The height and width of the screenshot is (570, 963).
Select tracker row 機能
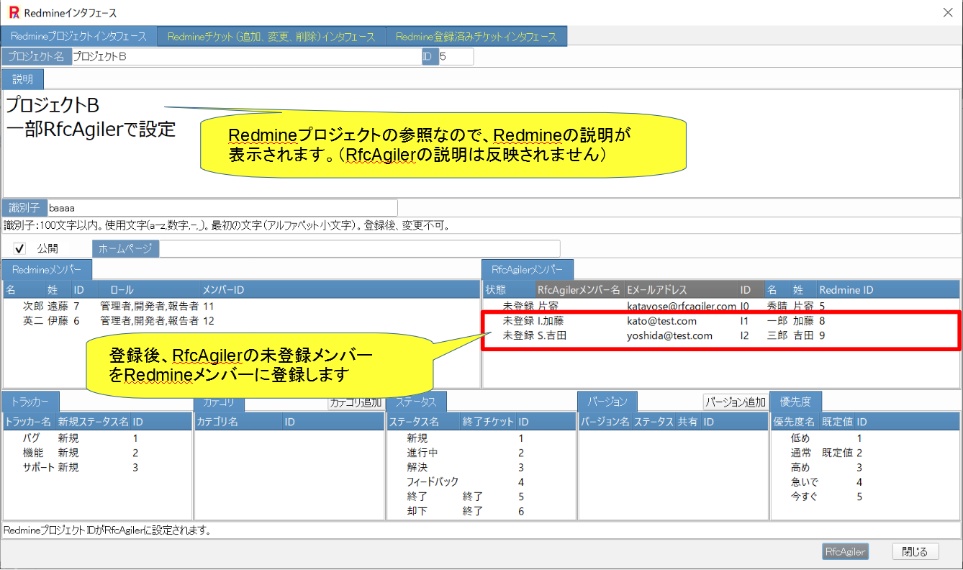[x=98, y=453]
